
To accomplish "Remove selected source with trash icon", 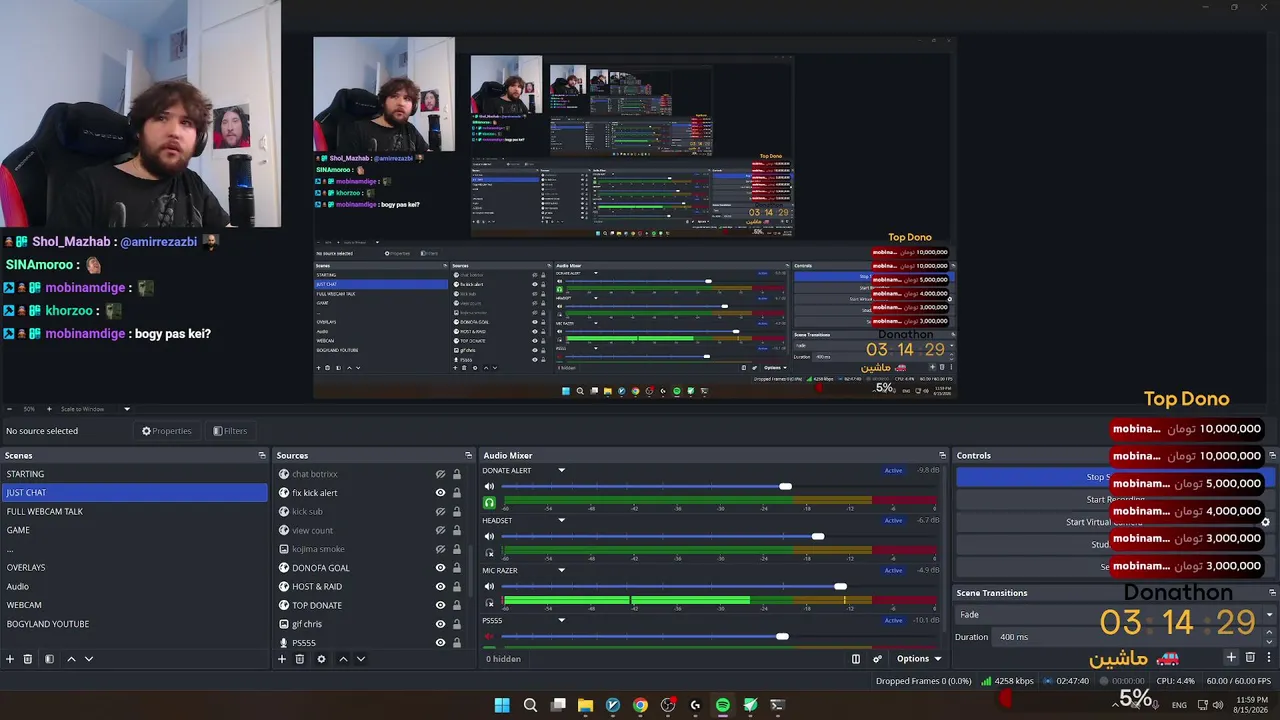I will (300, 659).
